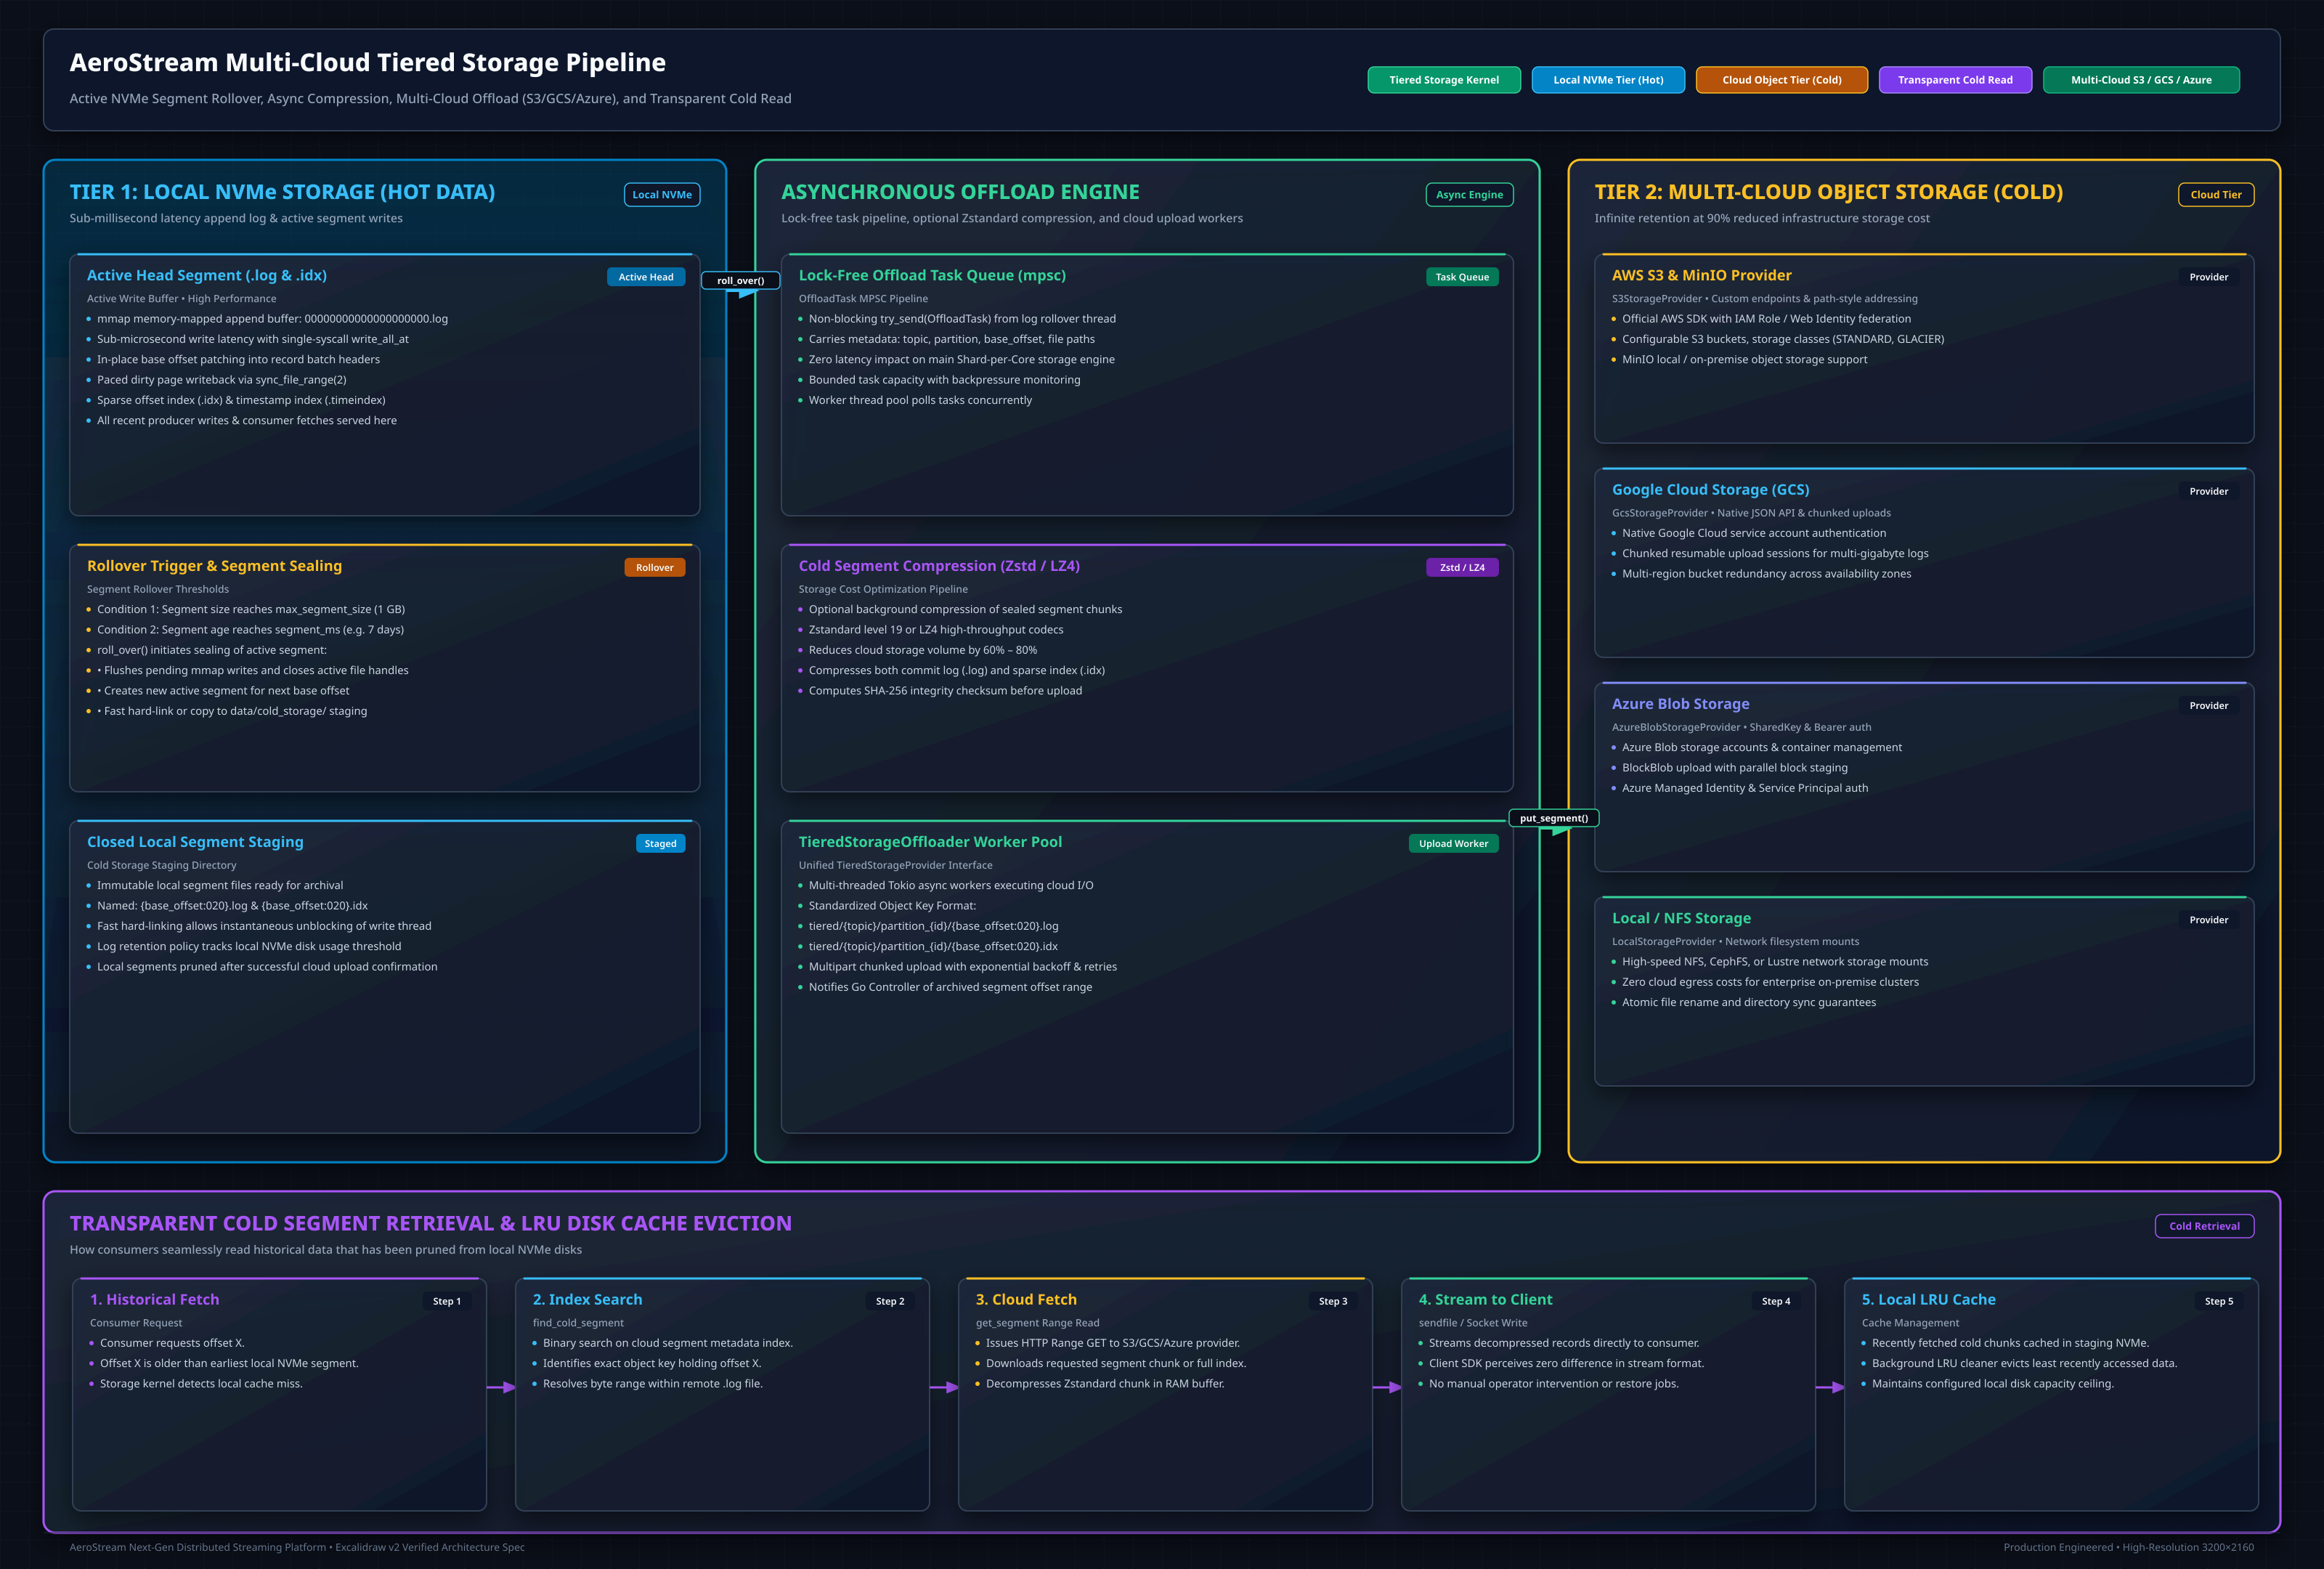
Task: Click Provider badge on AWS S3 & MinIO card
Action: [2208, 277]
